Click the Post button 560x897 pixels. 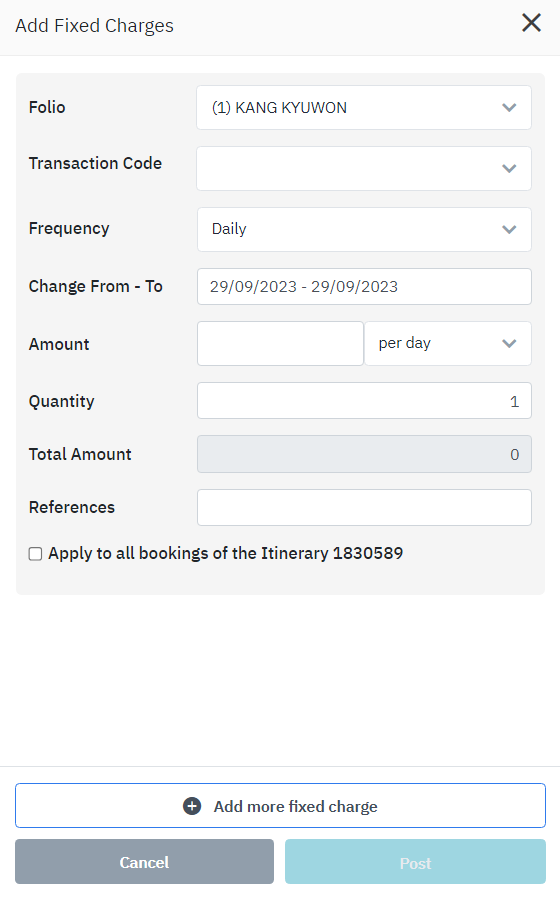[x=415, y=862]
